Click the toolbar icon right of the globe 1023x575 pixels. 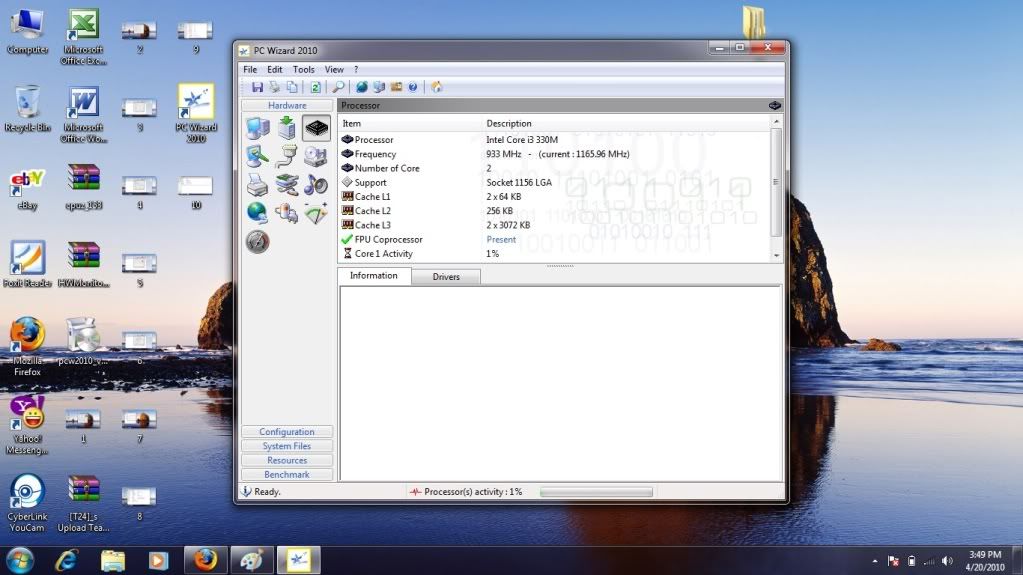click(x=379, y=87)
